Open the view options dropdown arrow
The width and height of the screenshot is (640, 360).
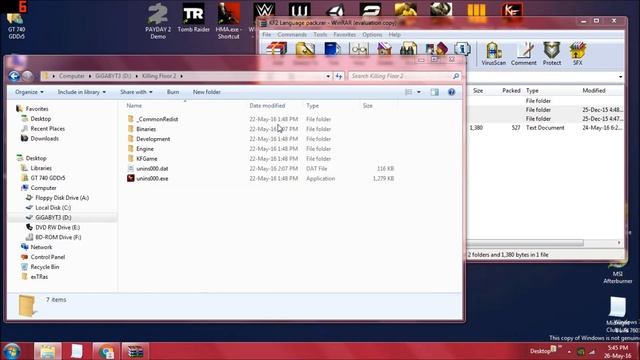click(x=419, y=92)
